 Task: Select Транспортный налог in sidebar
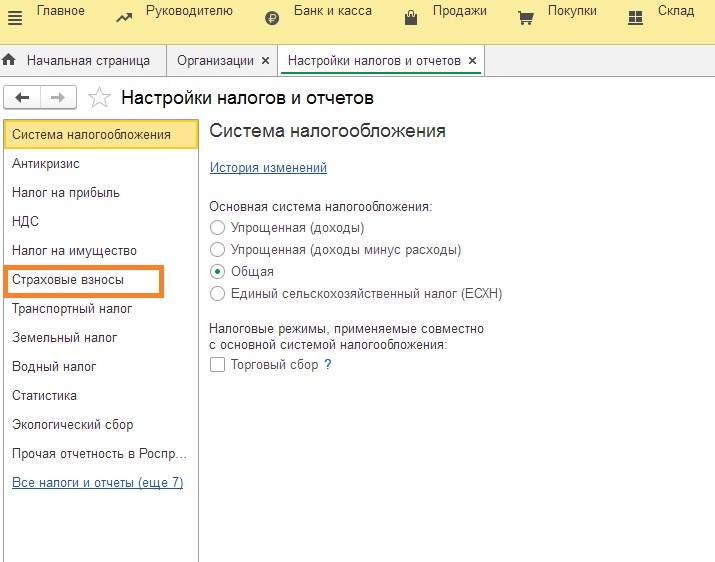(x=101, y=308)
